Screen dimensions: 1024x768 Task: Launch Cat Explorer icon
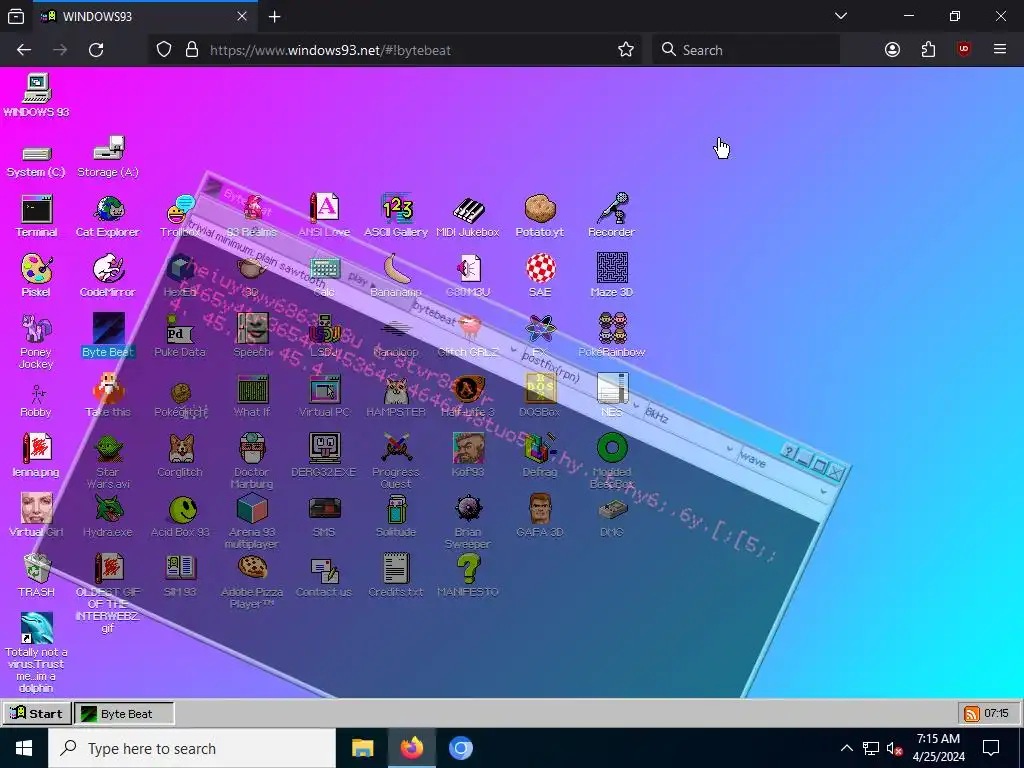pos(108,209)
